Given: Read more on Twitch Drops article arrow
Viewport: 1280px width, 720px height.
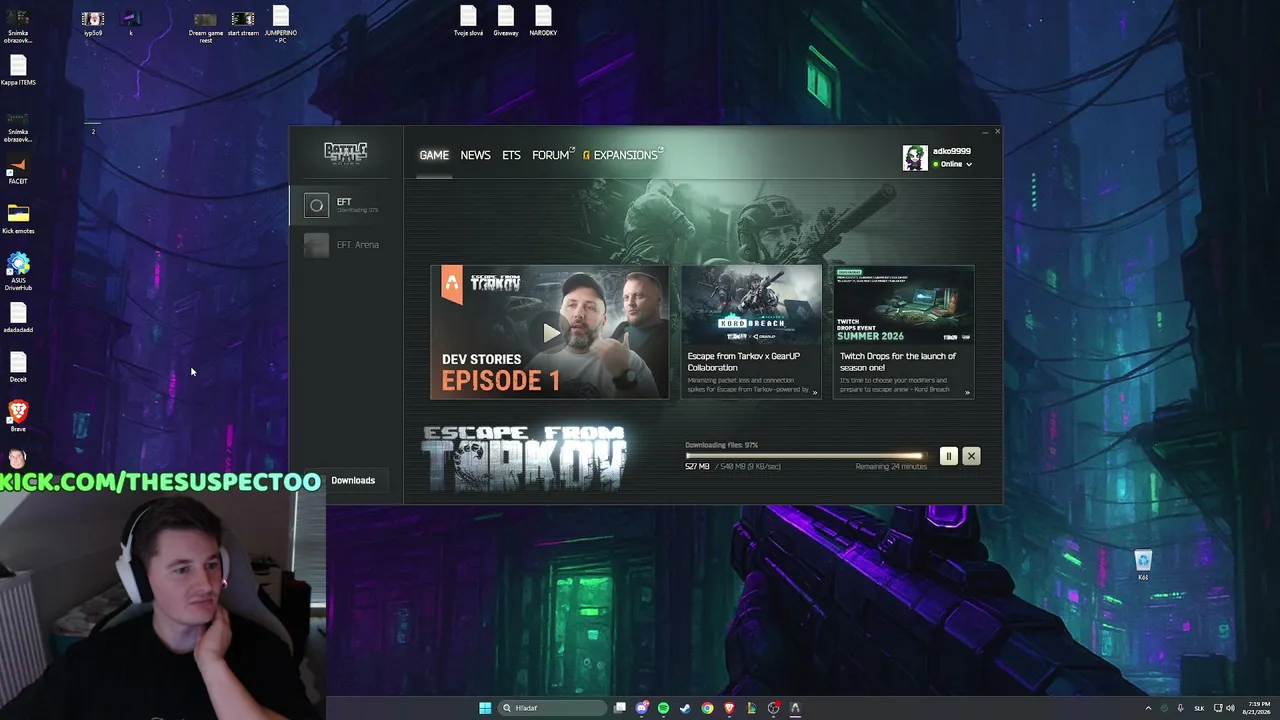Looking at the screenshot, I should pos(967,393).
